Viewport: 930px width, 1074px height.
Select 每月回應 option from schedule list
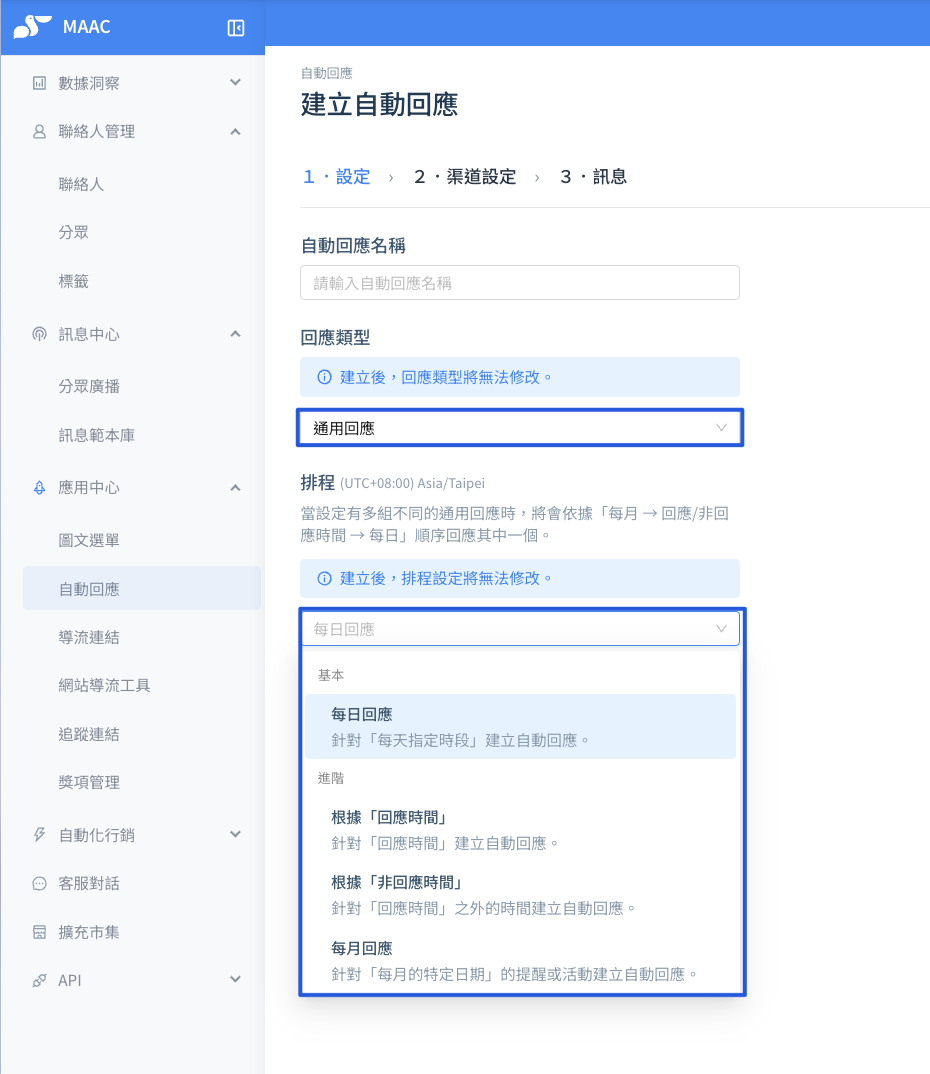[520, 961]
